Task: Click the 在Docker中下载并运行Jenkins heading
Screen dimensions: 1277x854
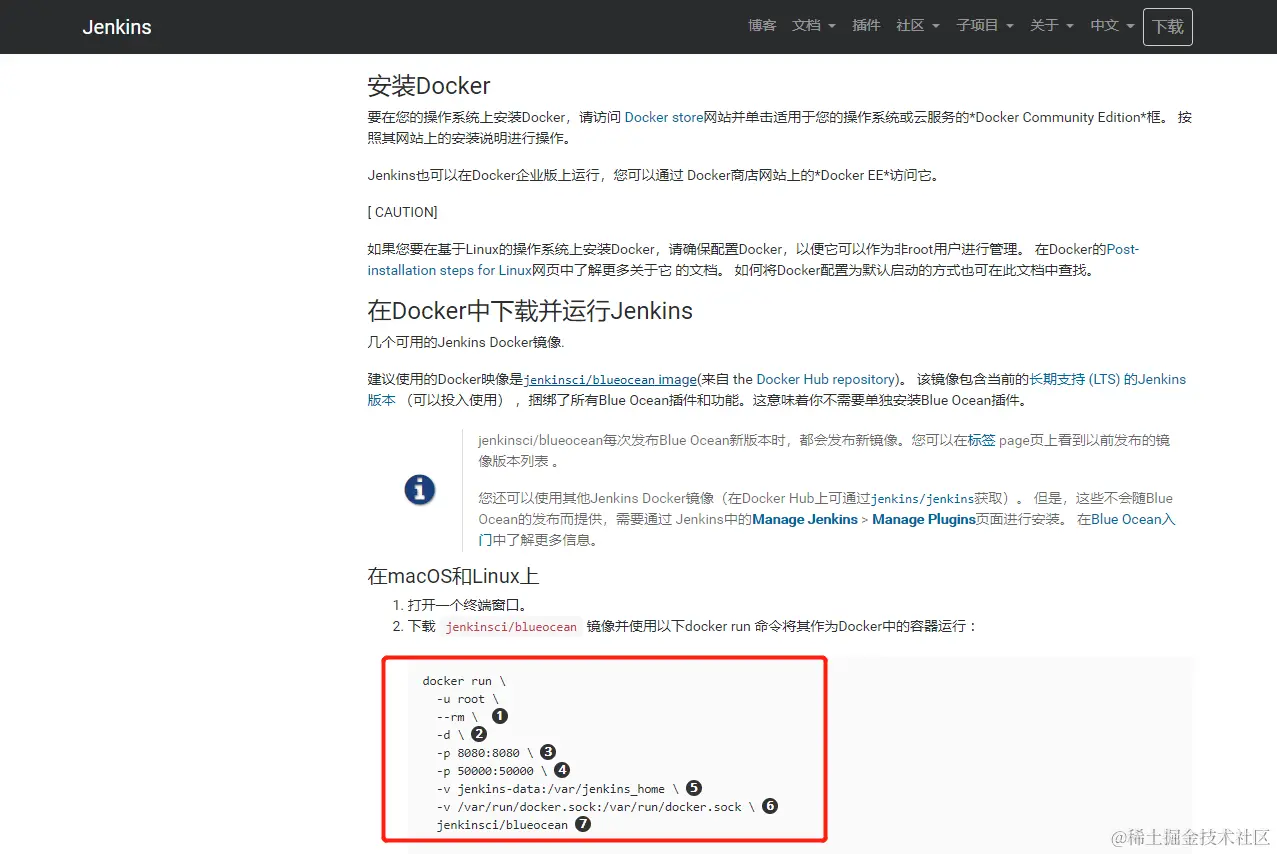Action: 530,311
